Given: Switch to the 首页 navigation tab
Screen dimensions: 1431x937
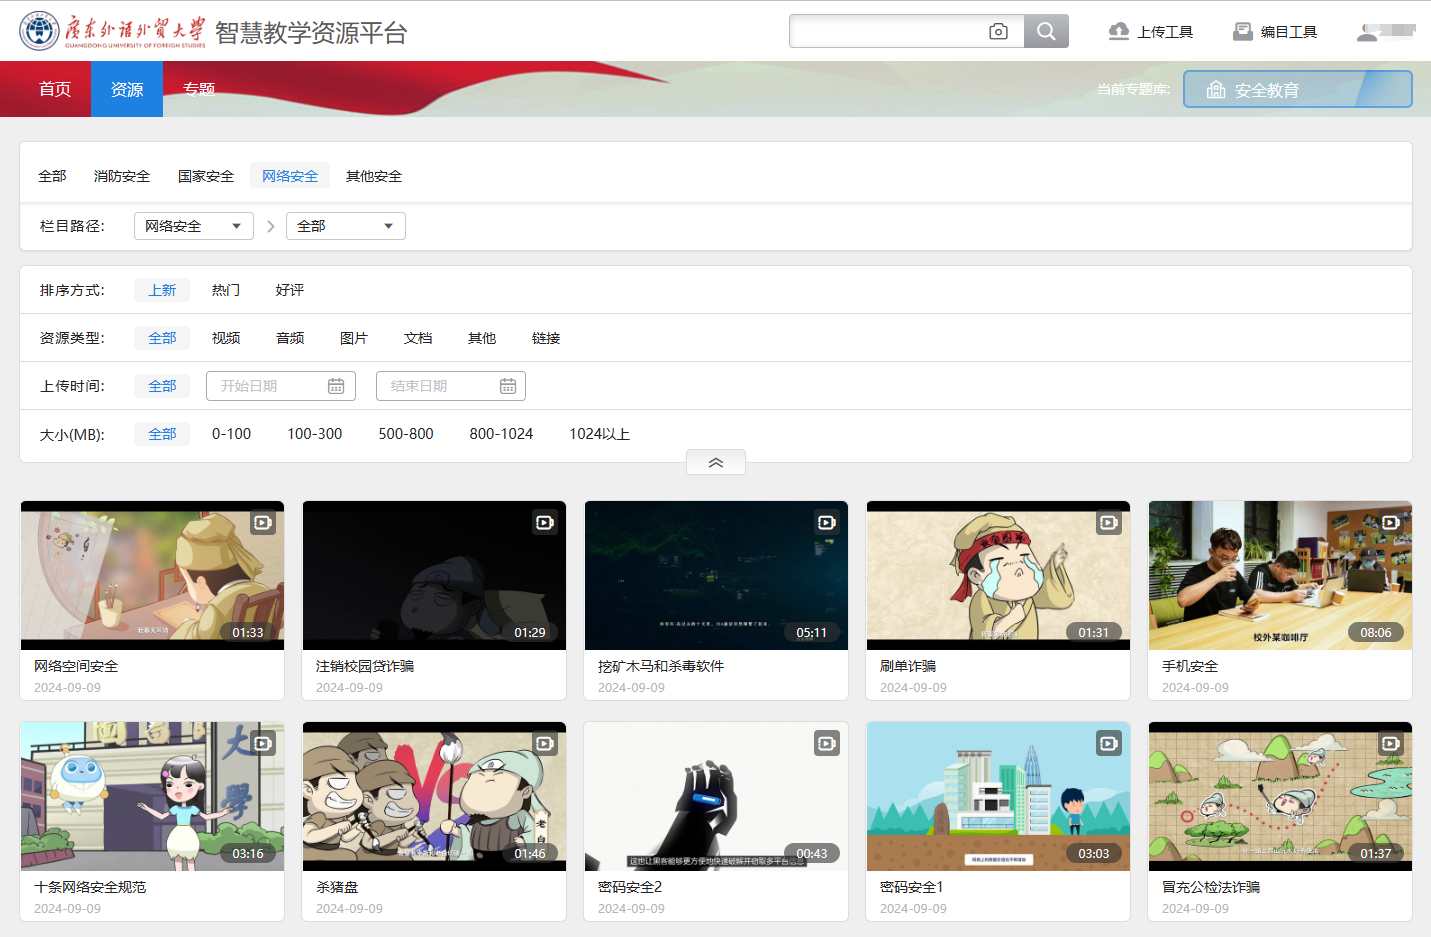Looking at the screenshot, I should (55, 89).
